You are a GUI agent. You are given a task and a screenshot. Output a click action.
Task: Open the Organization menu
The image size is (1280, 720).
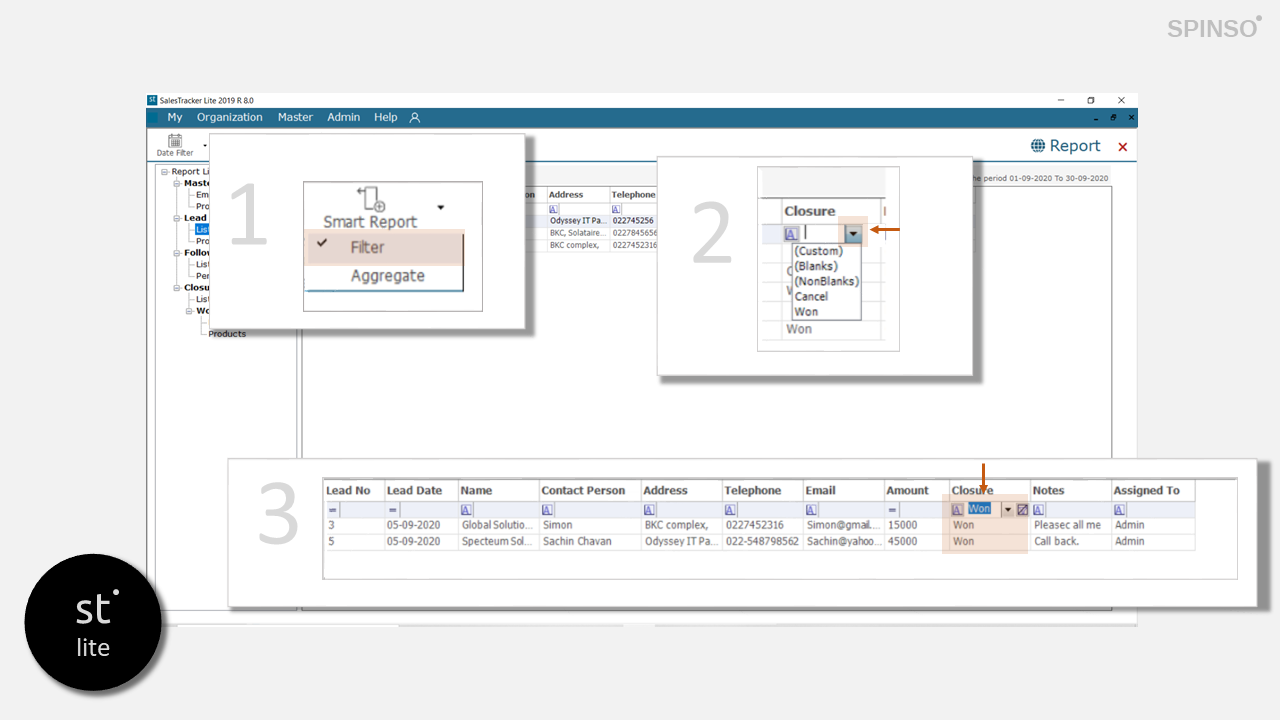(x=229, y=118)
